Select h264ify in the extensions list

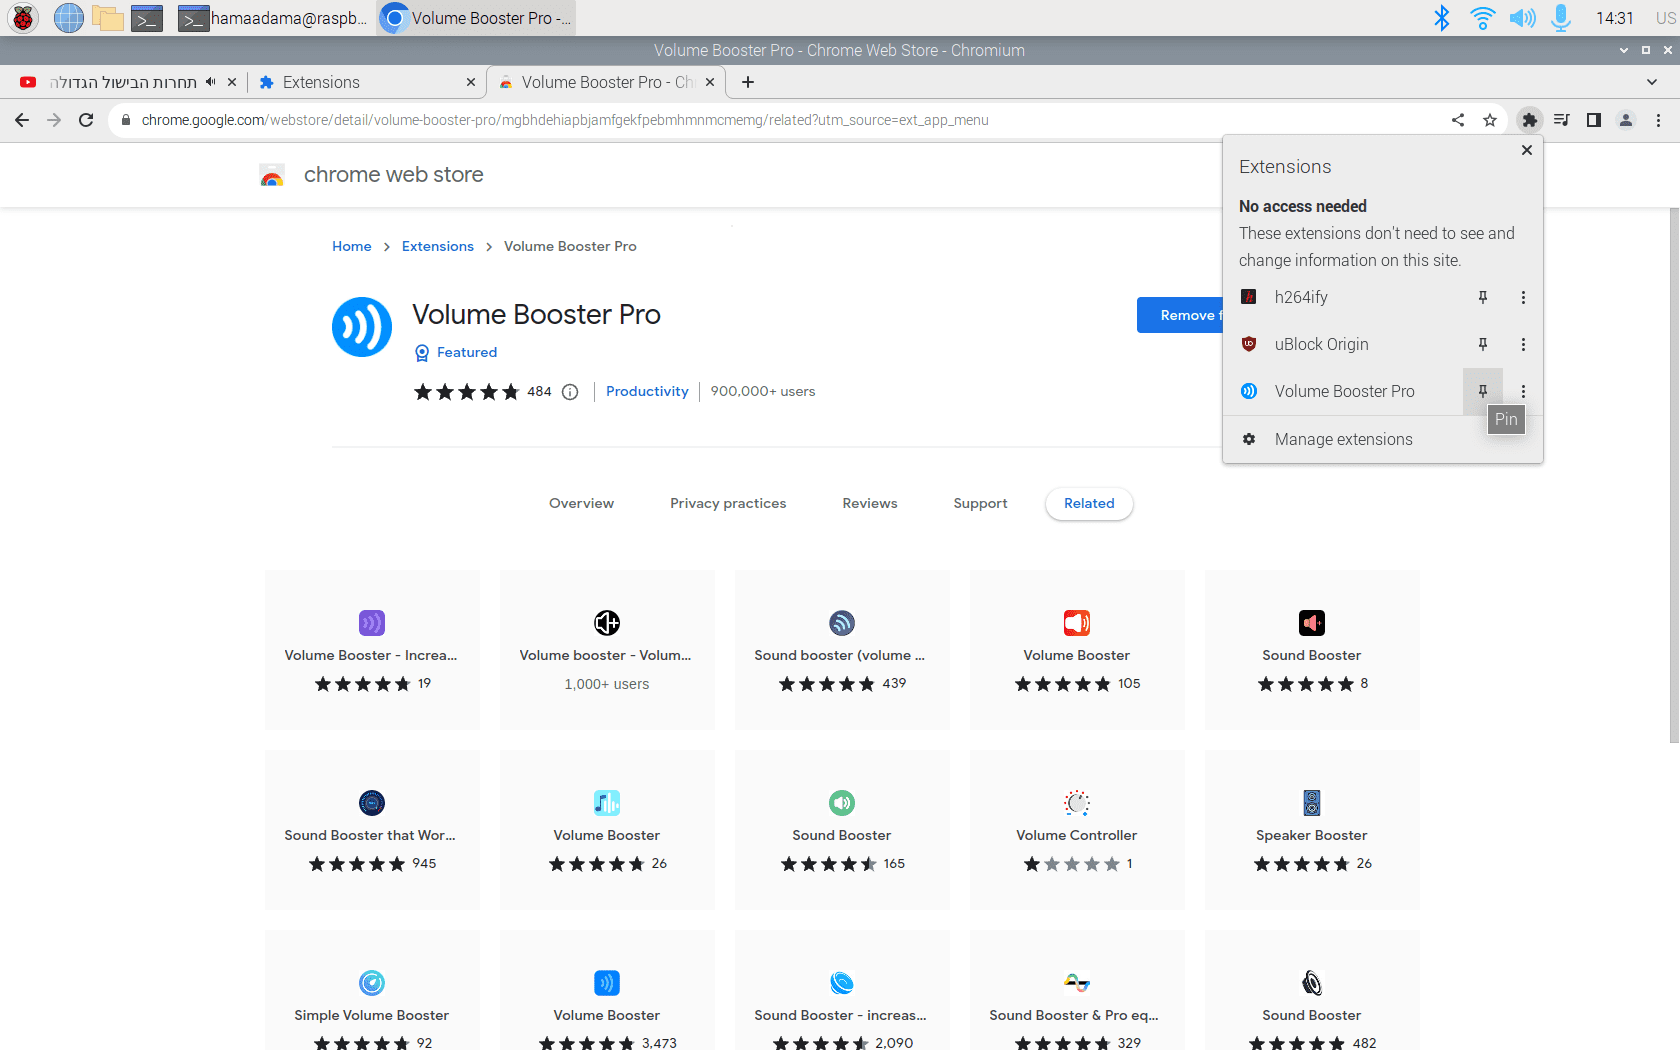point(1343,297)
